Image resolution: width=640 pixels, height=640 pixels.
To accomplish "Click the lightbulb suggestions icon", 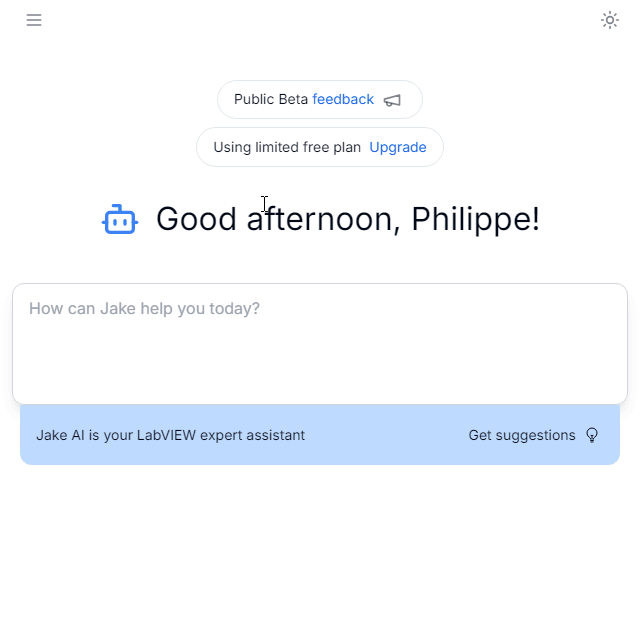I will coord(592,435).
